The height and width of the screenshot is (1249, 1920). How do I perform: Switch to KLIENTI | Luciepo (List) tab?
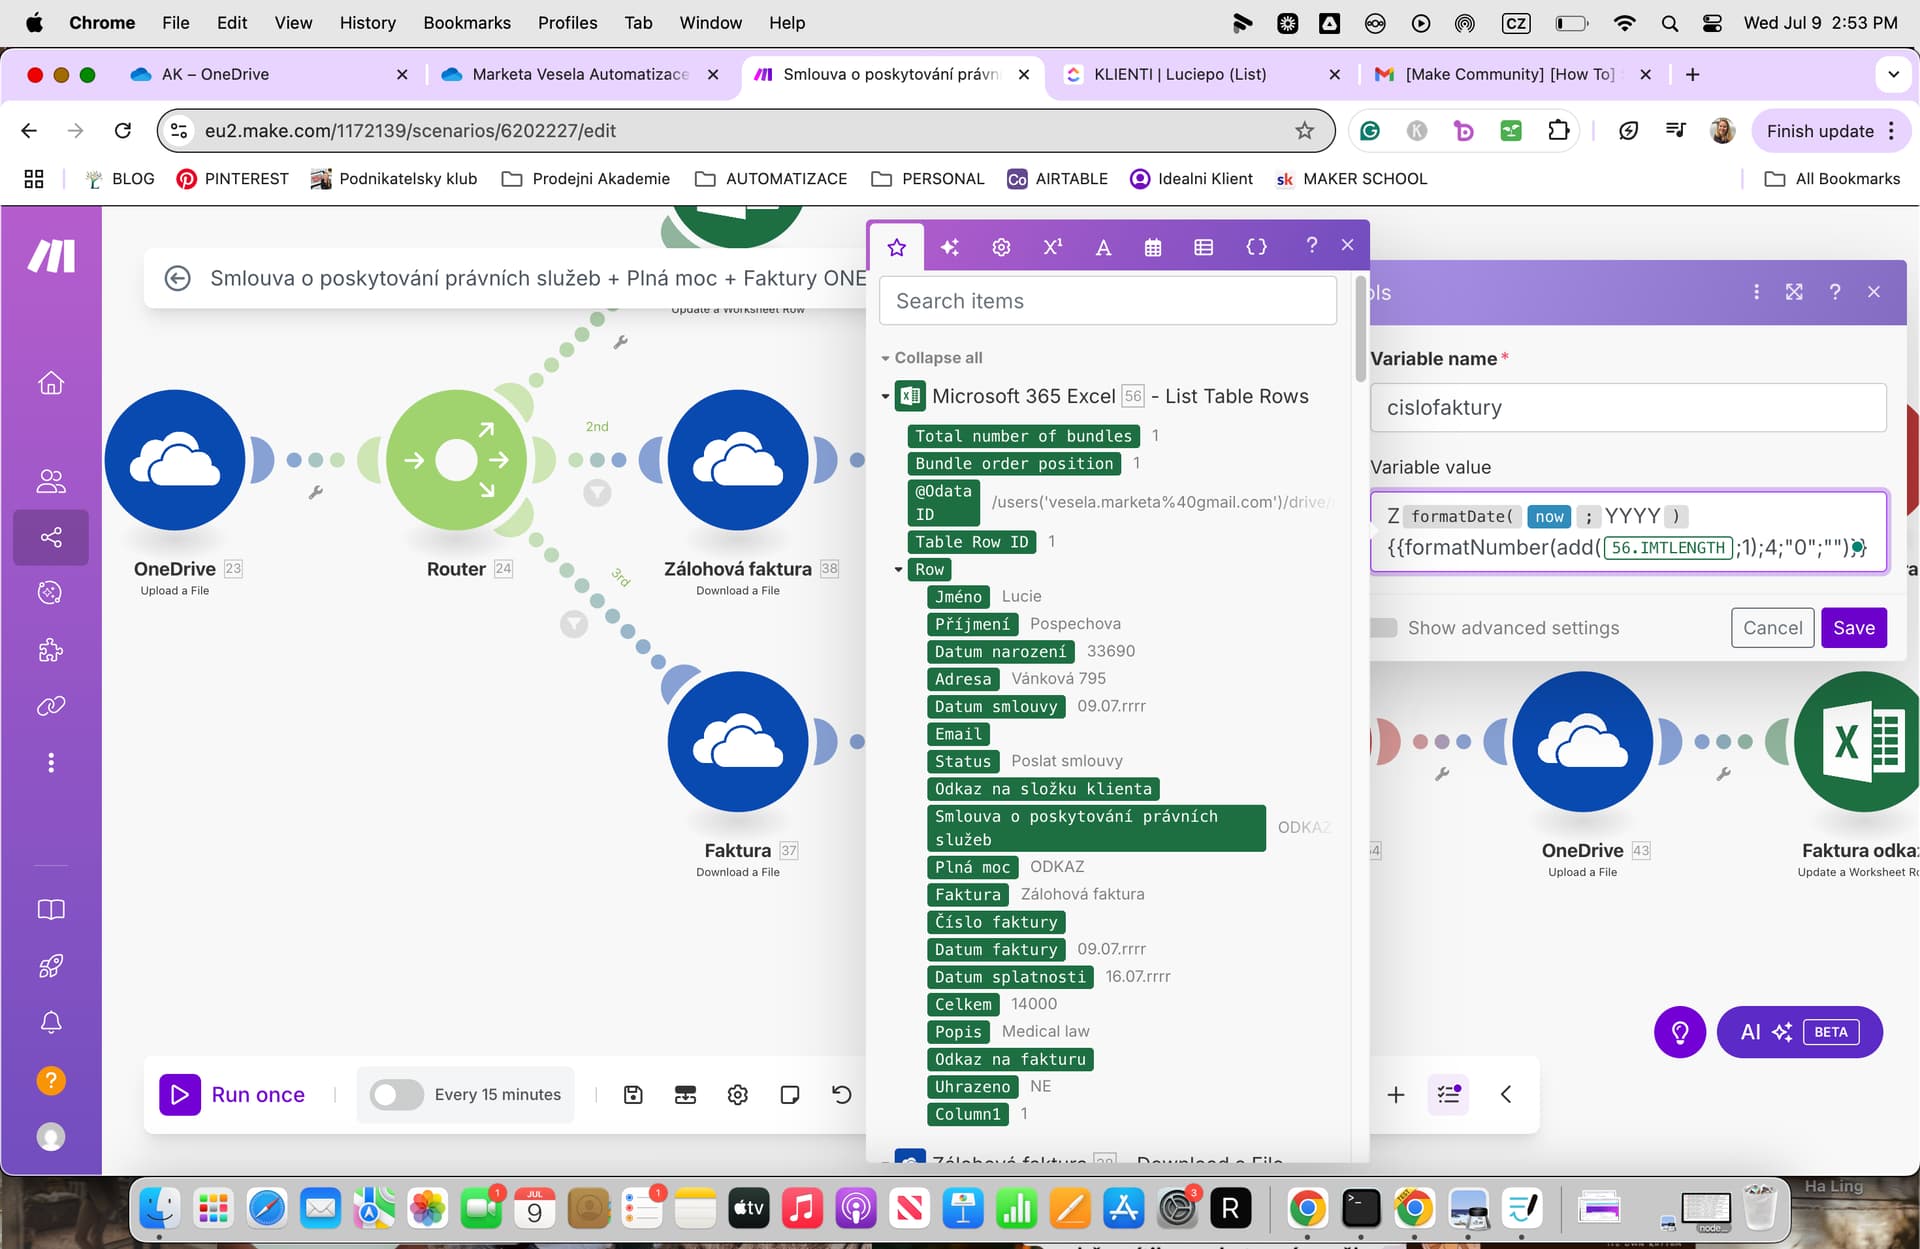click(x=1180, y=74)
